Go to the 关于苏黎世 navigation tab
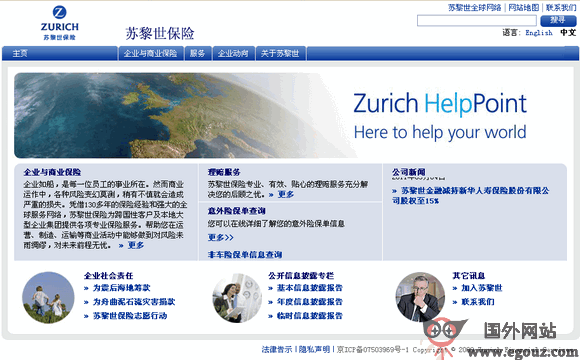Image resolution: width=580 pixels, height=360 pixels. [280, 53]
